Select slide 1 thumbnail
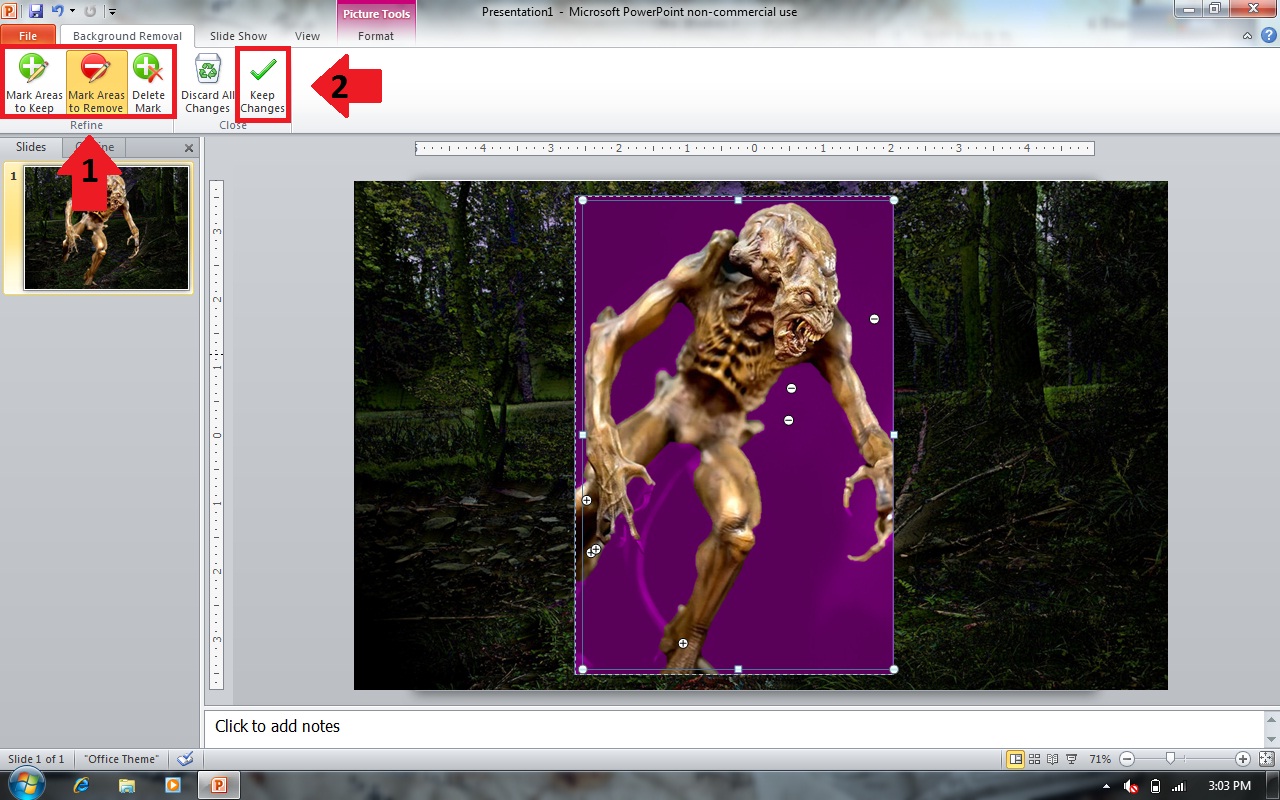 coord(106,228)
